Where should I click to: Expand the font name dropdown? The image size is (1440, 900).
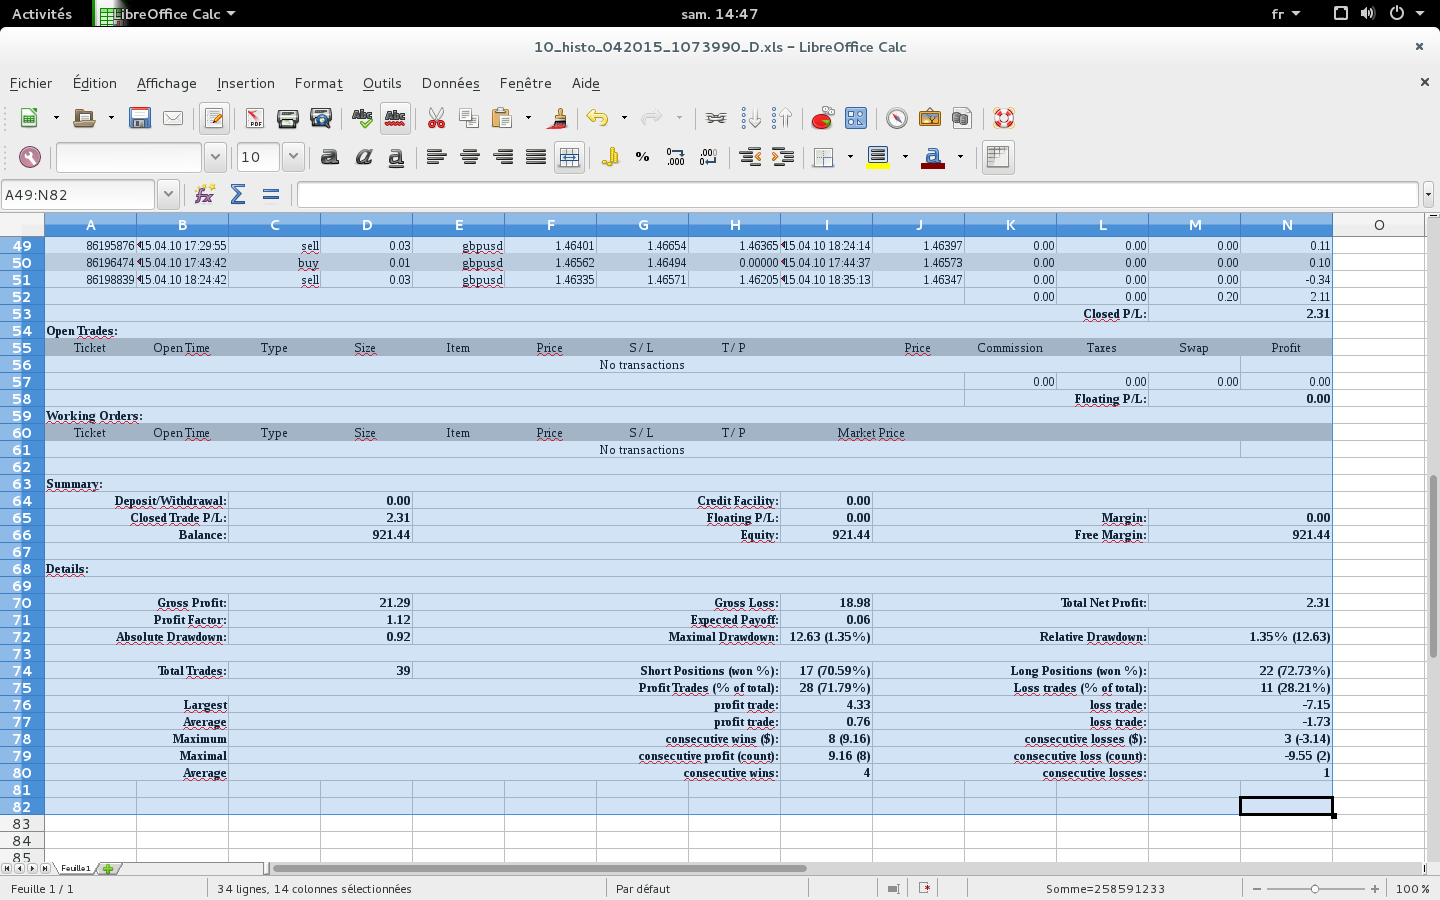(215, 157)
